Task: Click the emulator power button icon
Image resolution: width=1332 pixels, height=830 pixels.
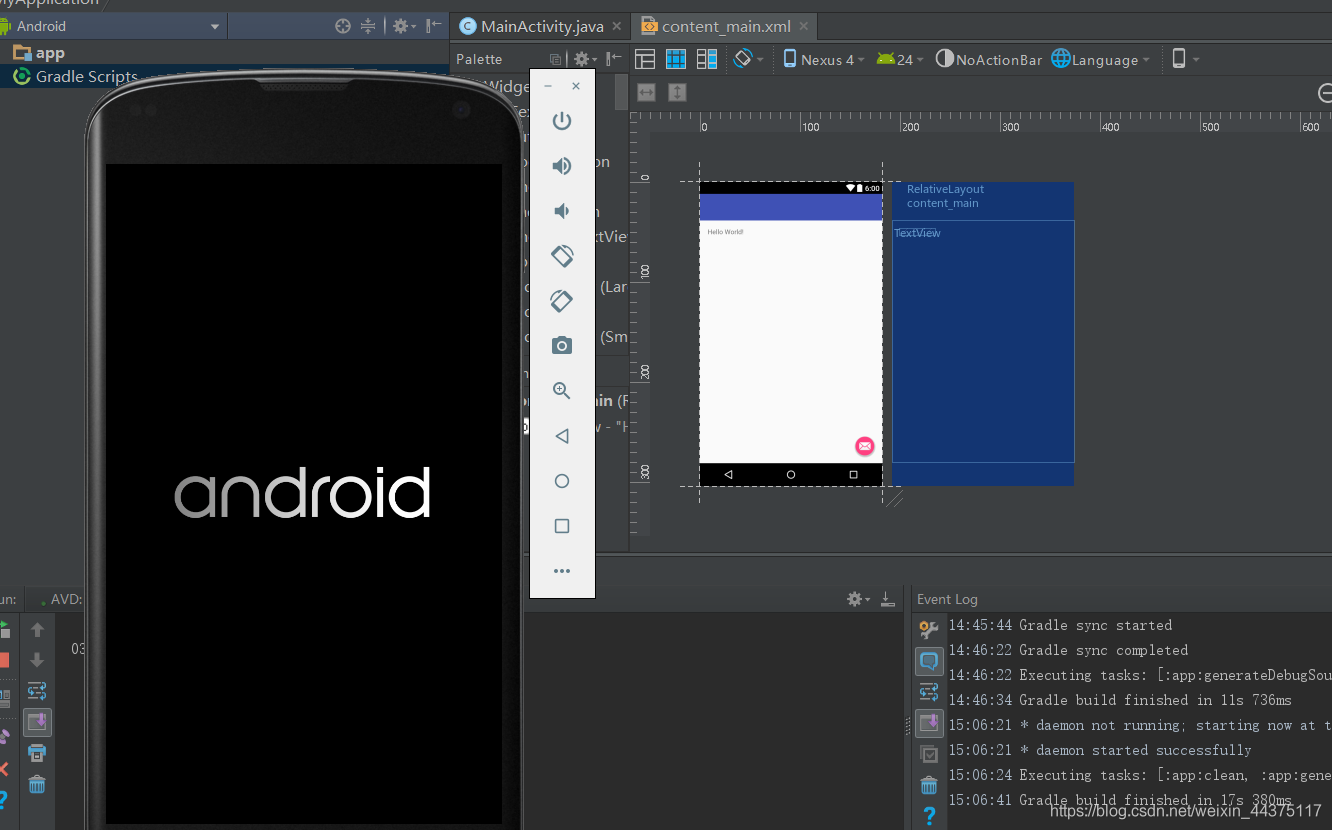Action: (562, 121)
